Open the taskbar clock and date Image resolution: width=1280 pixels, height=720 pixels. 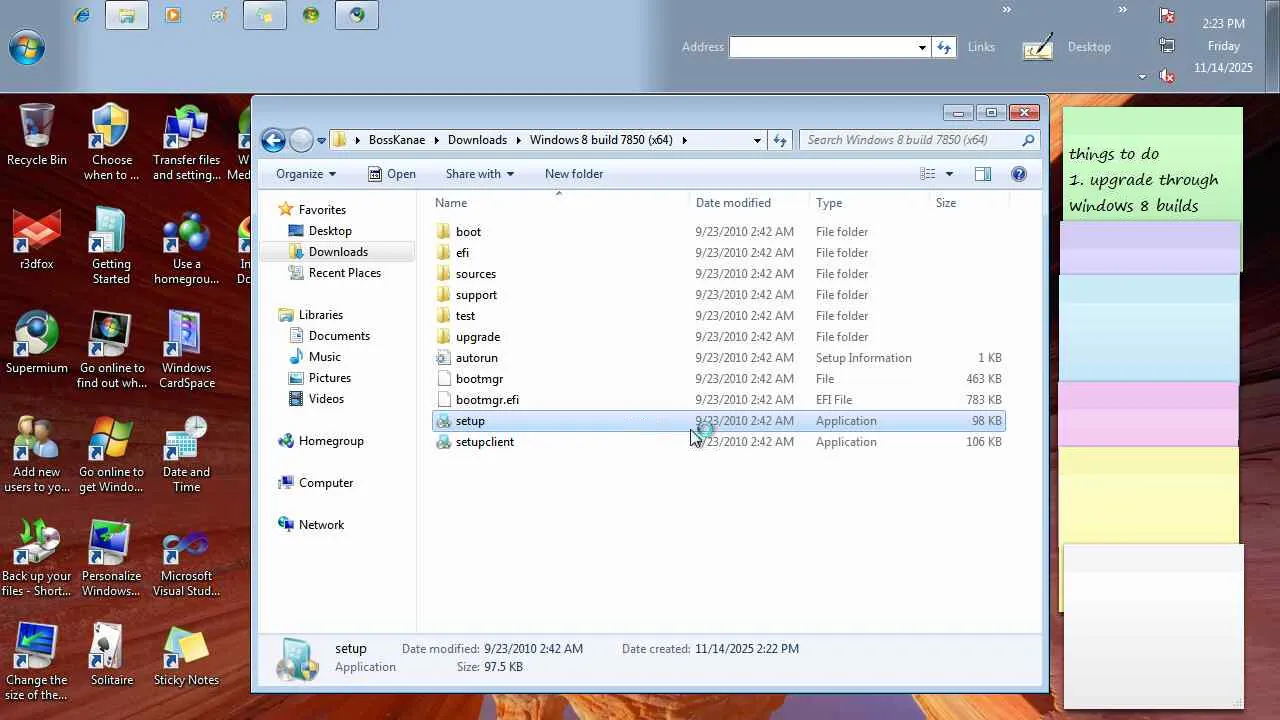(1223, 45)
